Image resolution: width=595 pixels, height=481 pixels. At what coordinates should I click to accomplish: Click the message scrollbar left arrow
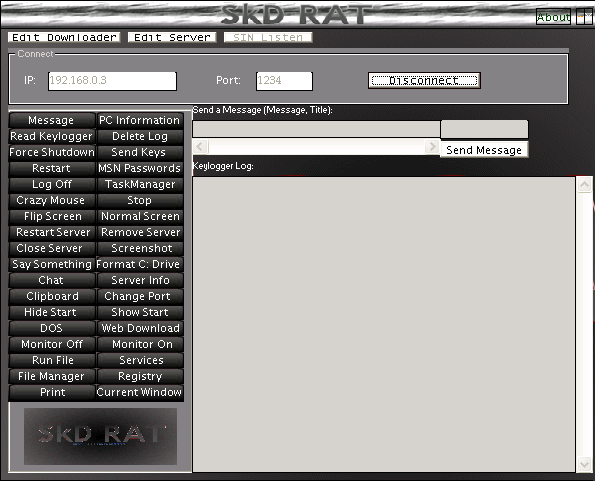click(x=200, y=146)
